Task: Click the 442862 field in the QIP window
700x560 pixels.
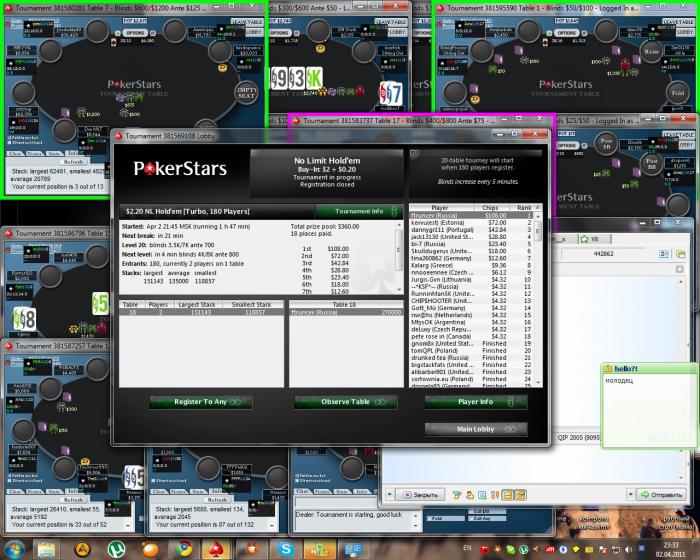Action: click(x=604, y=254)
